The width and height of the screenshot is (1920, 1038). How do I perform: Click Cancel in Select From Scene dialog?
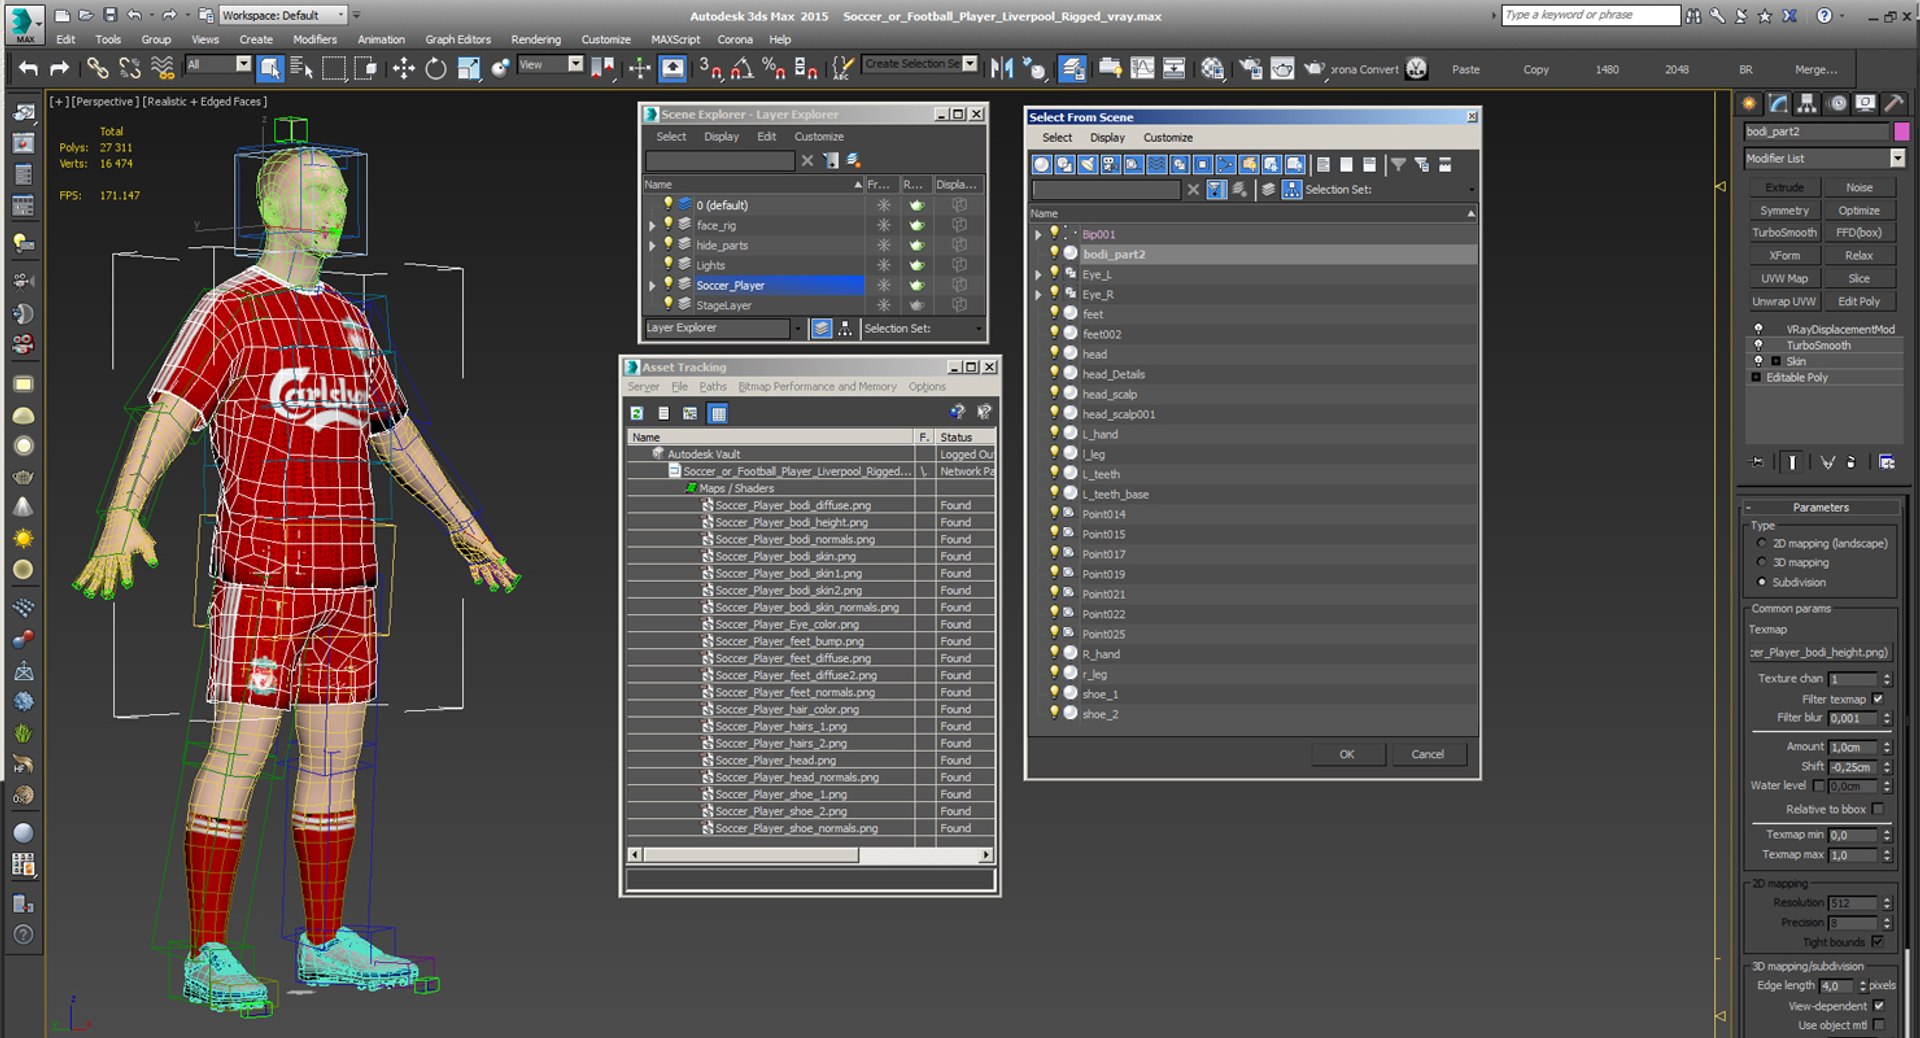(x=1427, y=754)
